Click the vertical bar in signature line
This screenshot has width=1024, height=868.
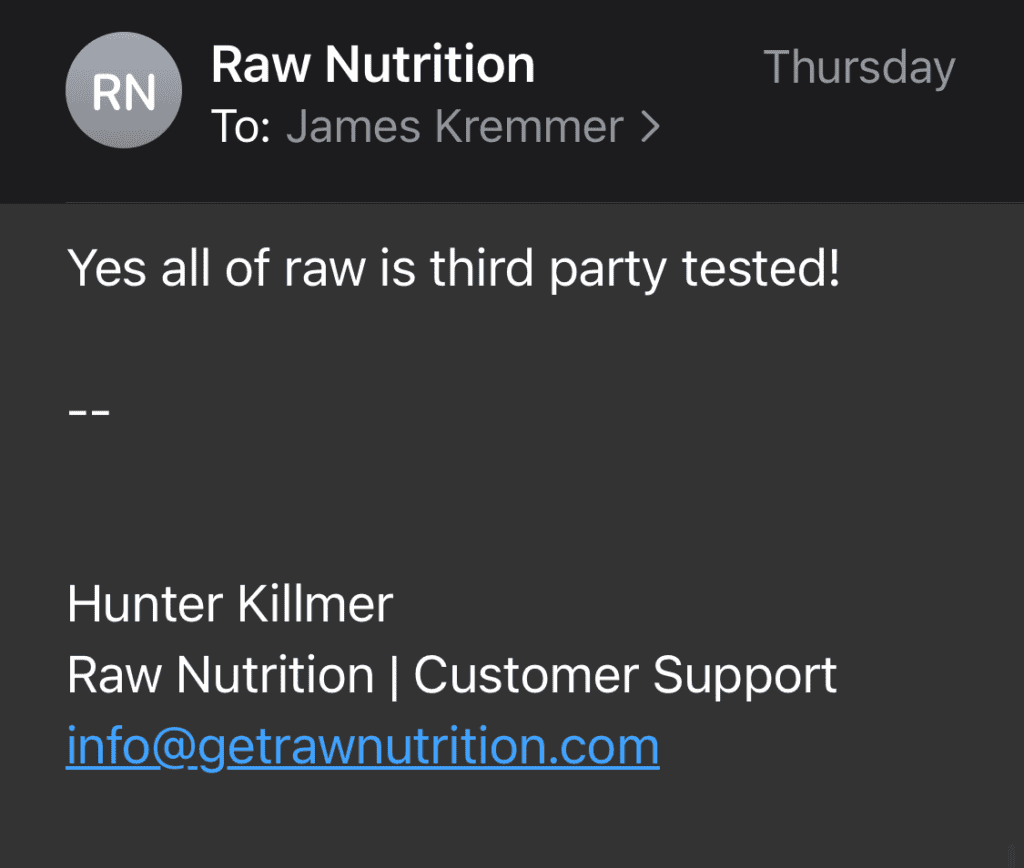[x=393, y=676]
